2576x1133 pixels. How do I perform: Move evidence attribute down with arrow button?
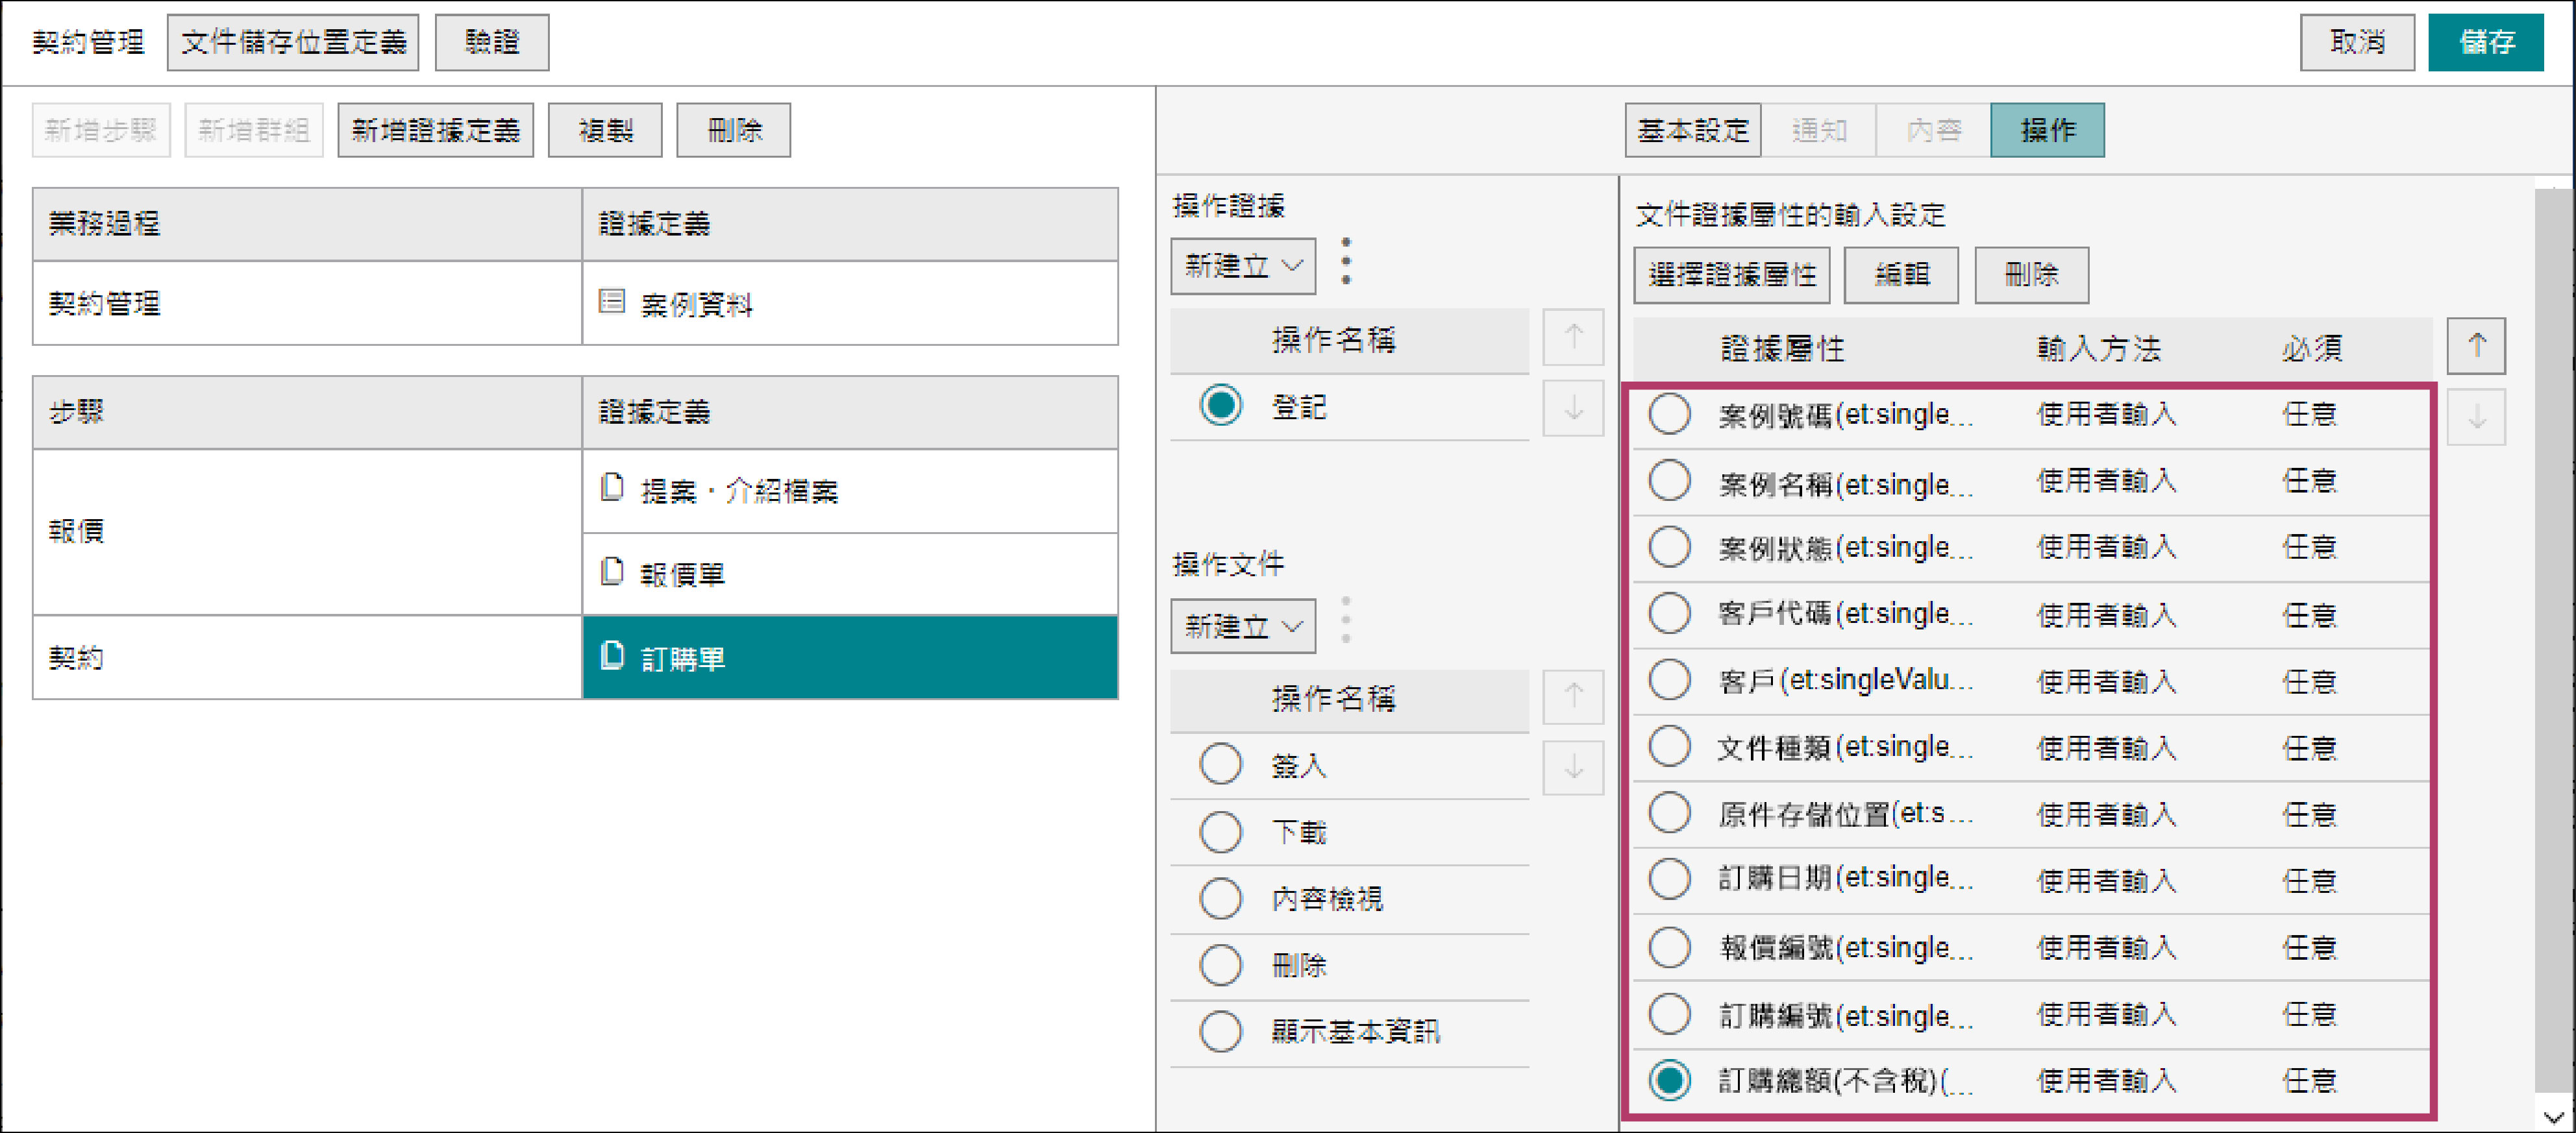[2476, 417]
